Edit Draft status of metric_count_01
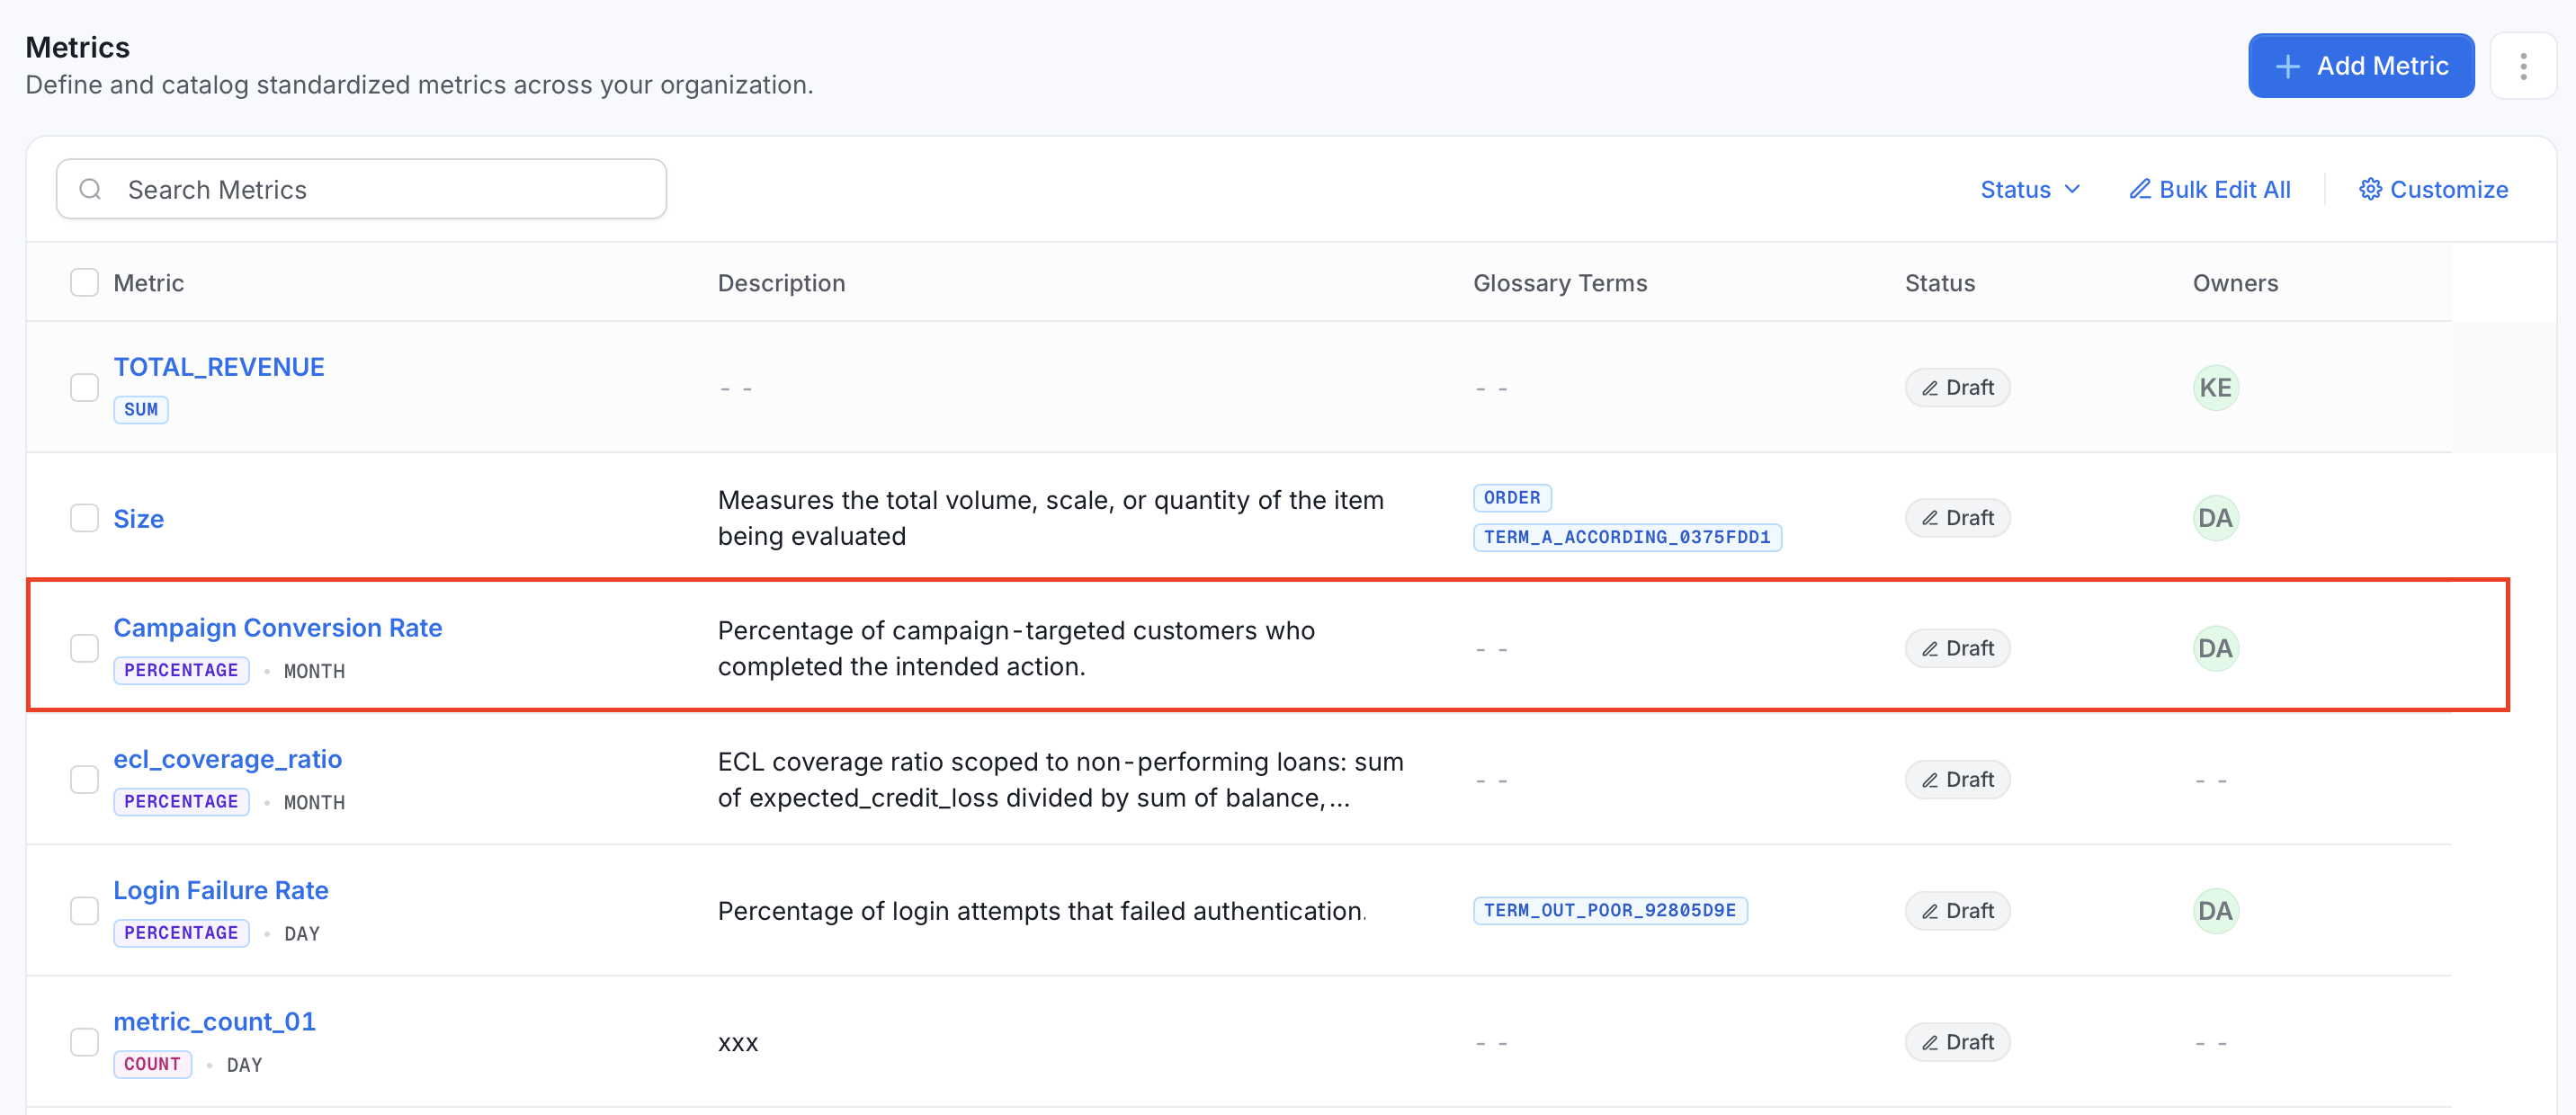This screenshot has height=1115, width=2576. pyautogui.click(x=1957, y=1042)
